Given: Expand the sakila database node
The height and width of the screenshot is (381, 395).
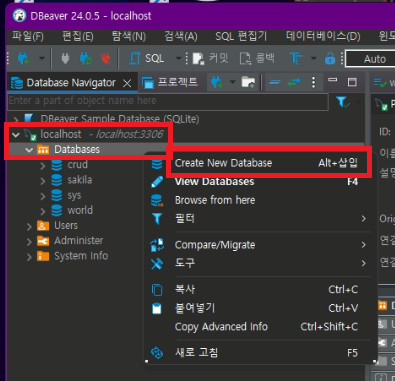Looking at the screenshot, I should [x=43, y=181].
